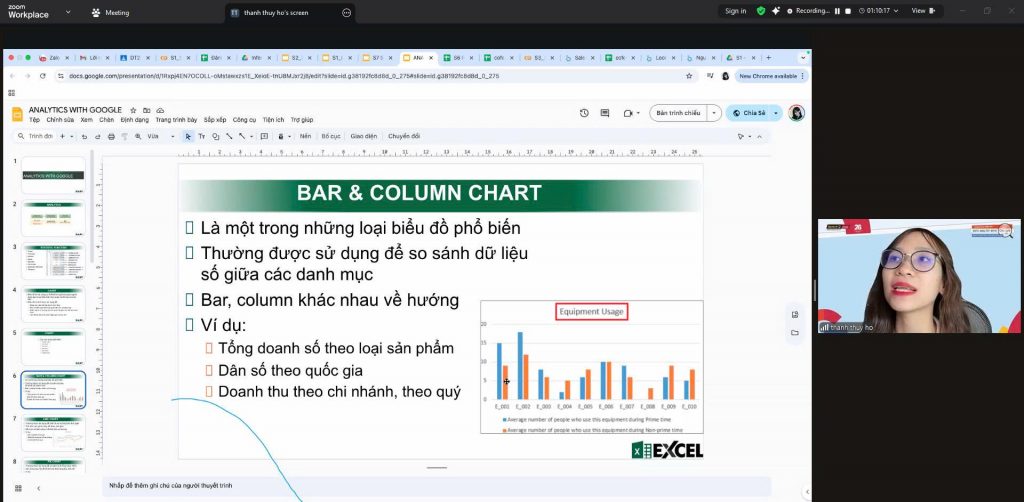Click the speaker notes field
Viewport: 1024px width, 502px height.
(437, 486)
